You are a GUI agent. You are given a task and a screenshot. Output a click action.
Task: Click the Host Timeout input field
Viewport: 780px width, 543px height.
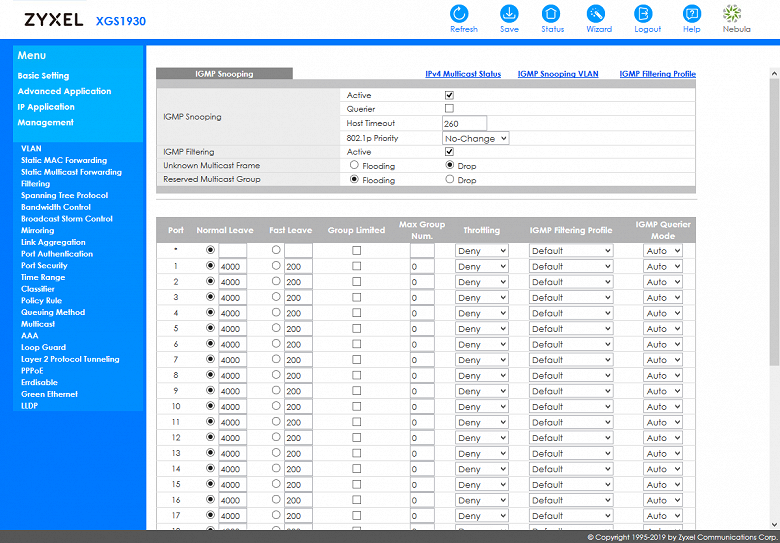tap(464, 123)
